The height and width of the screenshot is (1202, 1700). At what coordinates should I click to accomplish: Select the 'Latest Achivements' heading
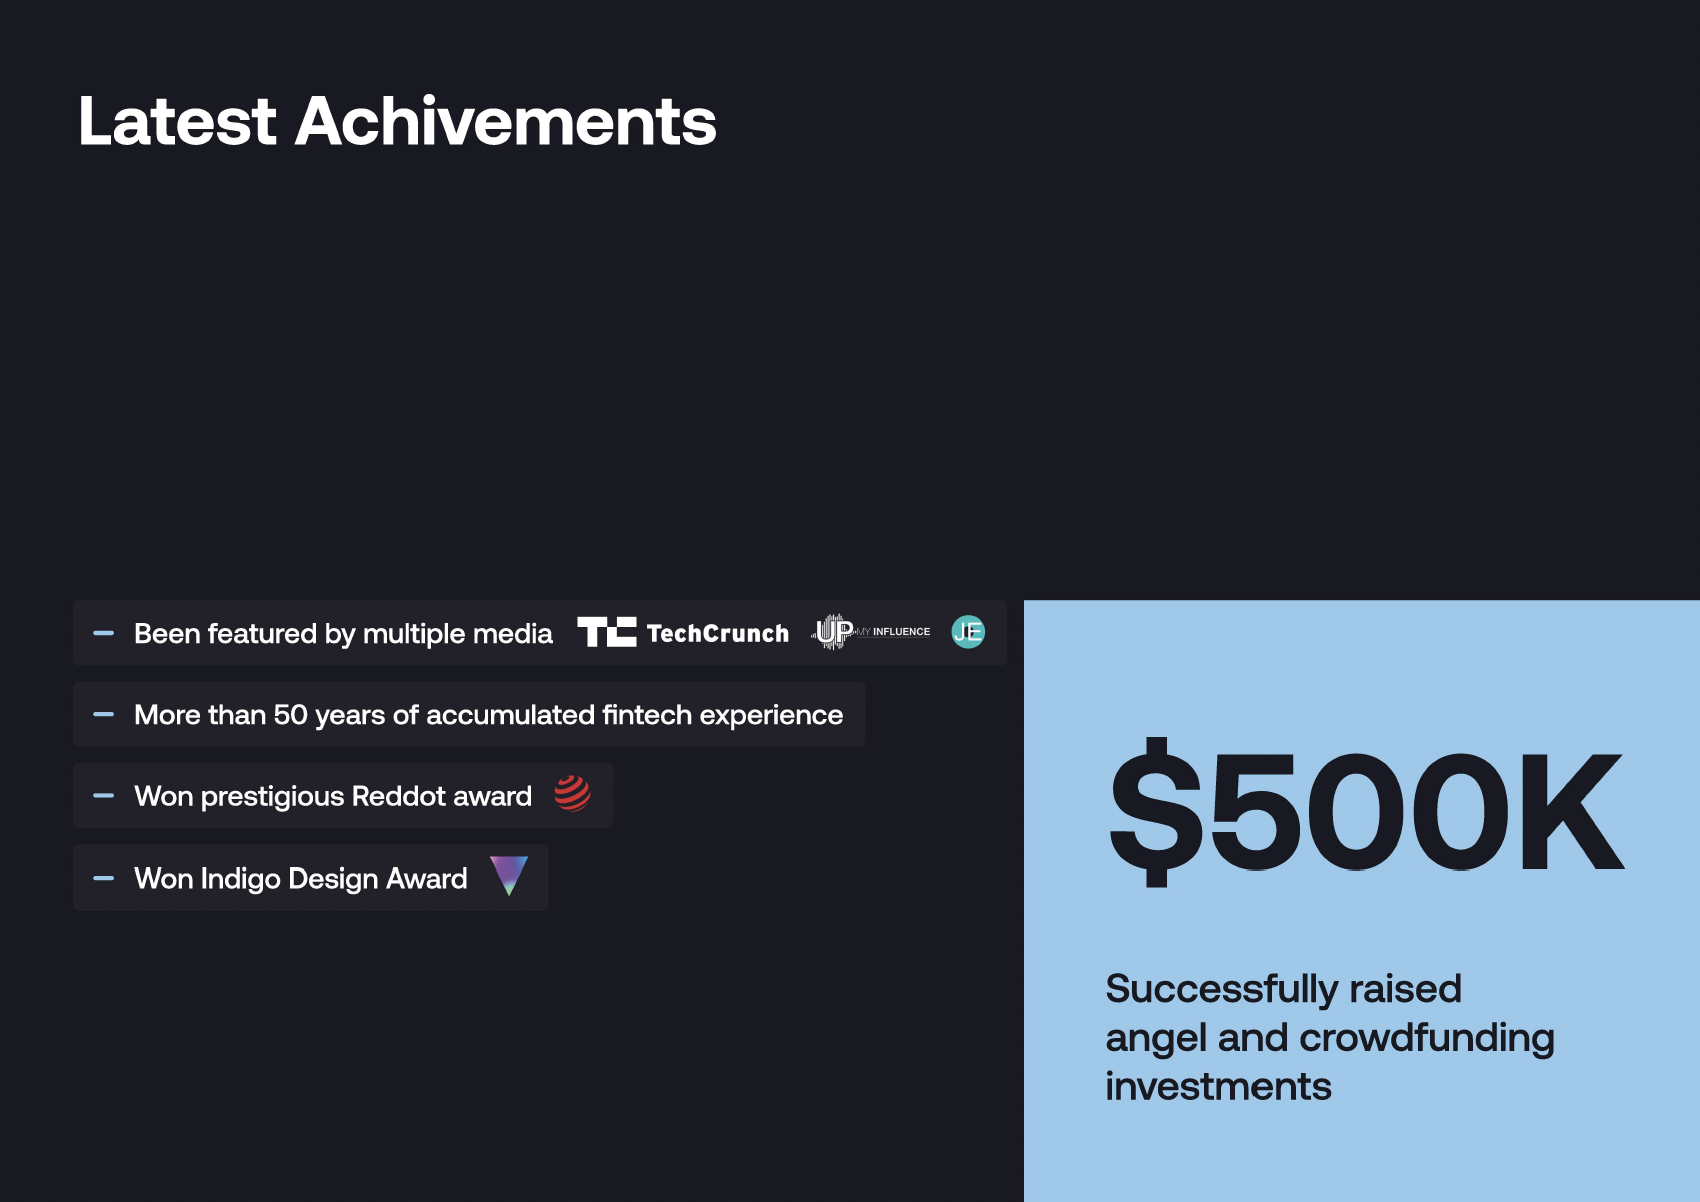coord(397,121)
